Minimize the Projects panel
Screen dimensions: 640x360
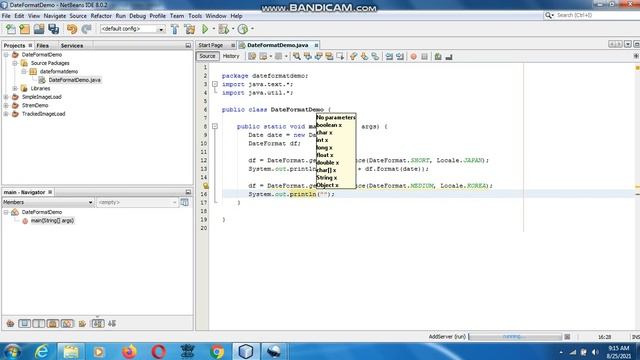[188, 46]
